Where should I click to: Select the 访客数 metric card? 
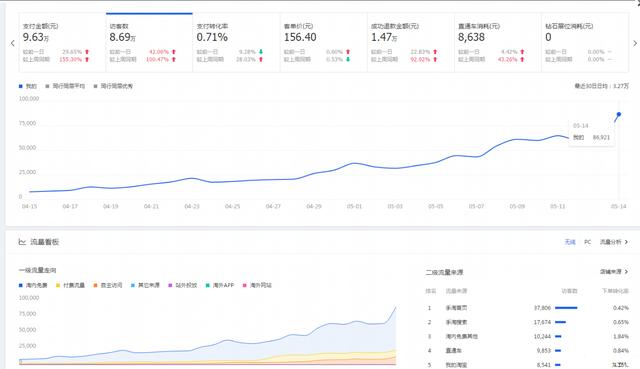pos(149,42)
